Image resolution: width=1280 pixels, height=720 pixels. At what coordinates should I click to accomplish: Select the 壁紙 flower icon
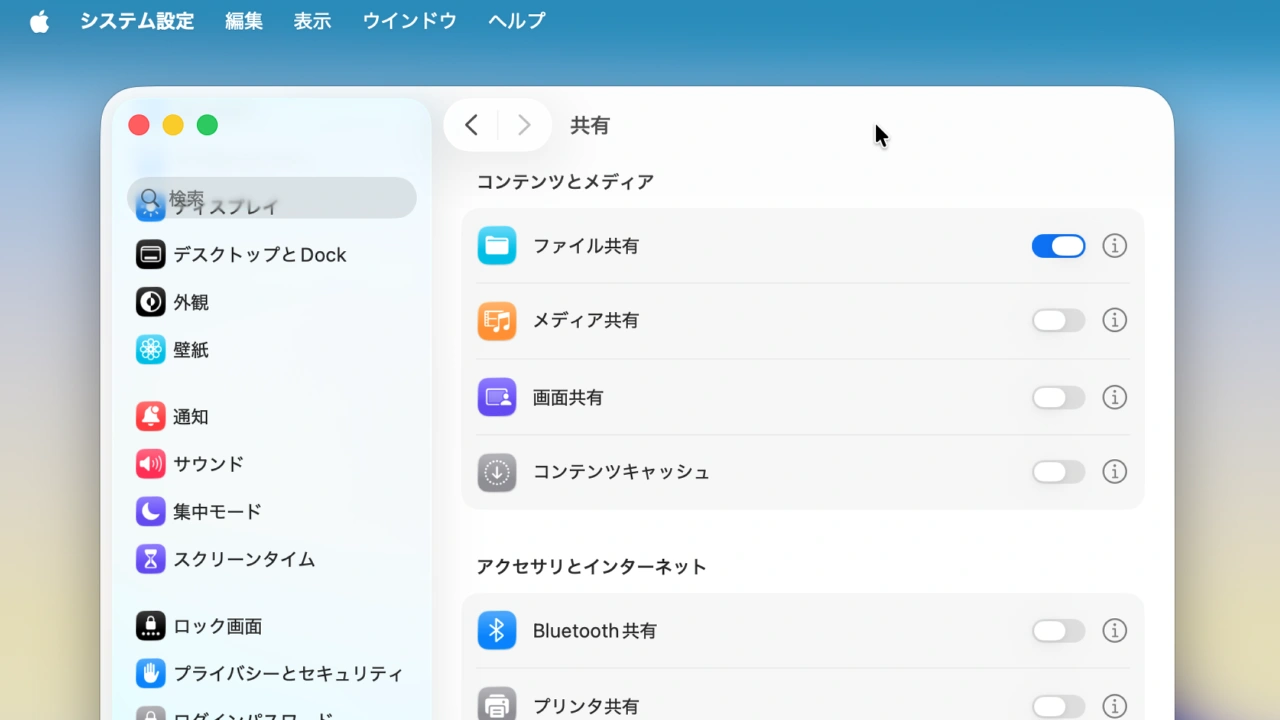point(150,349)
